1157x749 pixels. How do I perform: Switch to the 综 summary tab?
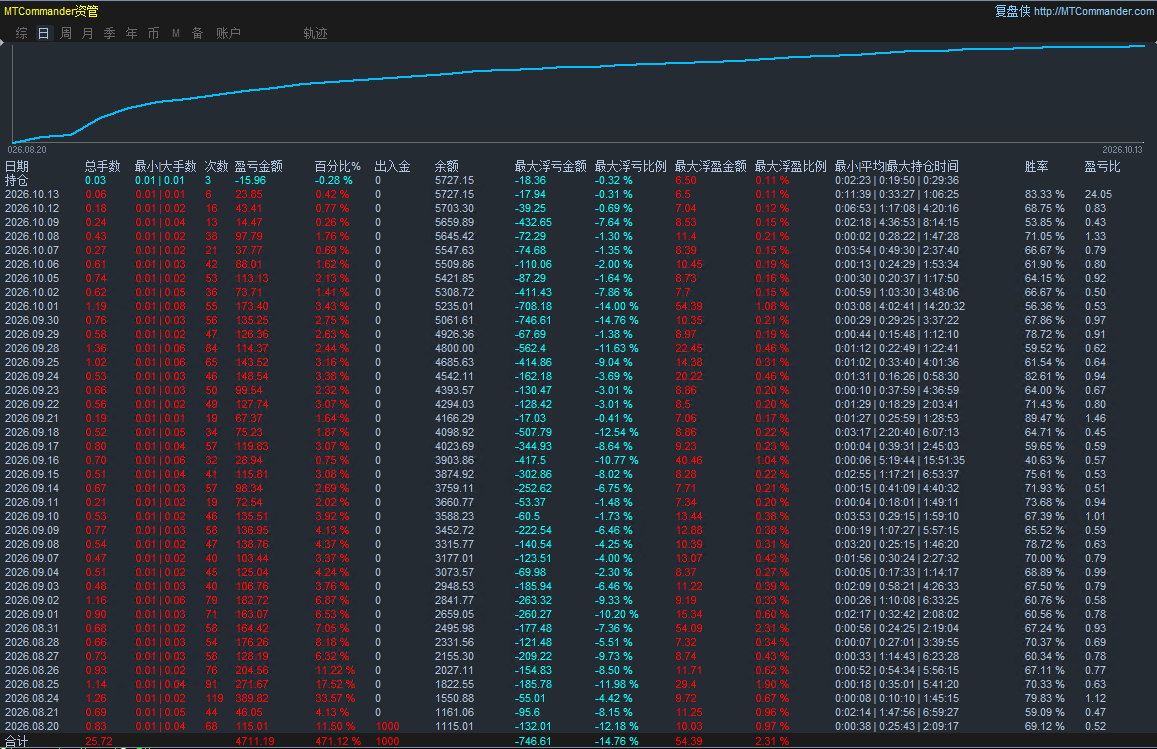click(x=22, y=33)
